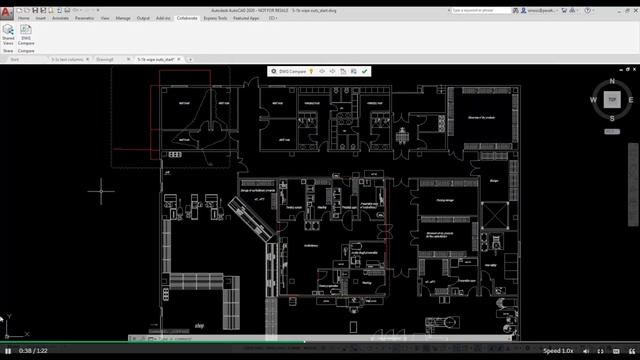Open the Insert ribbon tab

point(41,18)
